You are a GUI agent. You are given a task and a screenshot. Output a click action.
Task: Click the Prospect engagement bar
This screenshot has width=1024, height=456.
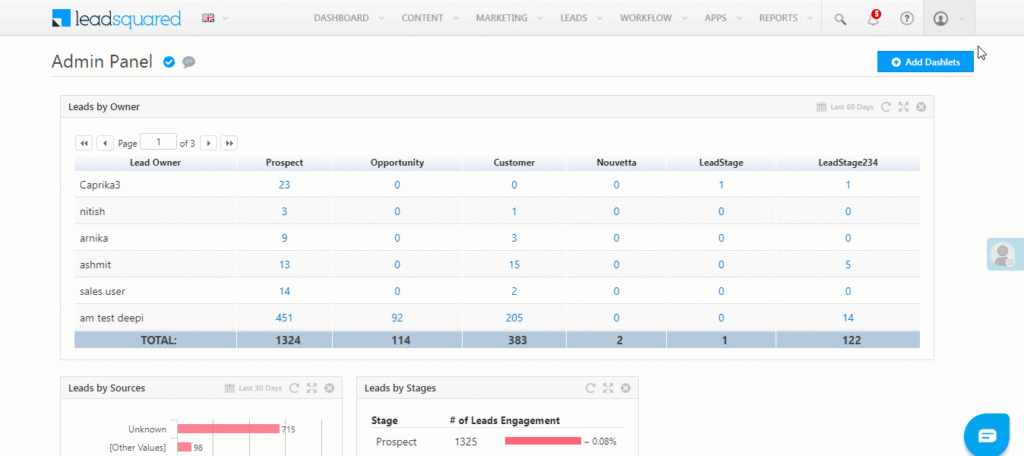point(543,442)
